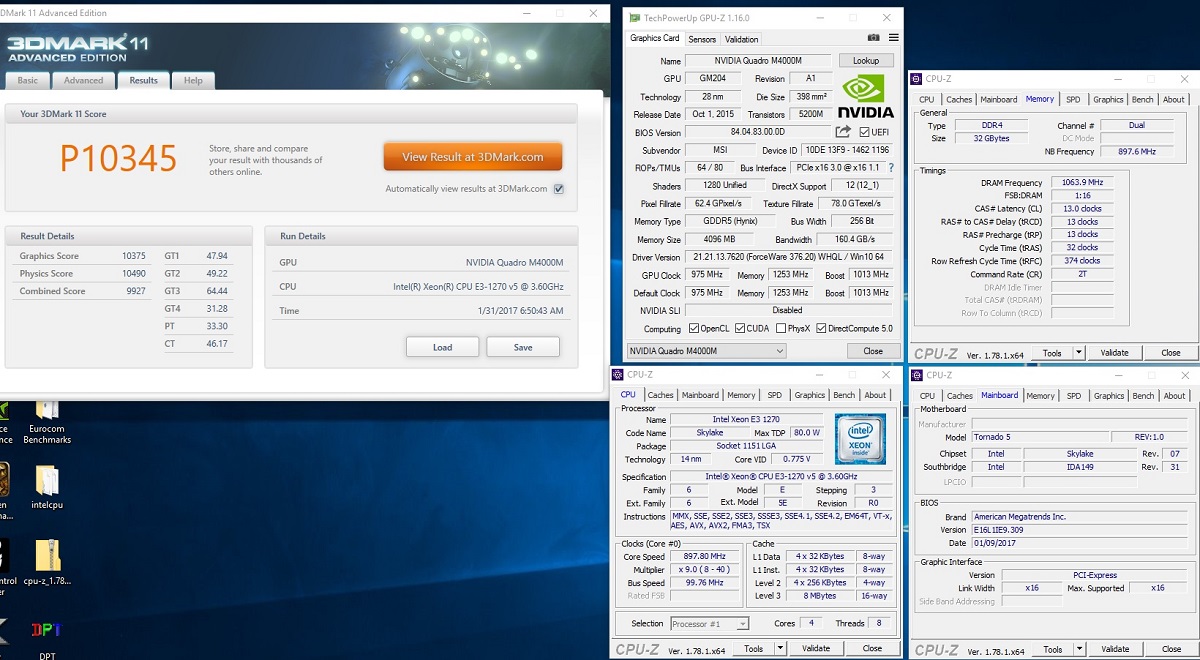Switch to the Sensors tab in GPU-Z
This screenshot has height=660, width=1200.
[x=702, y=39]
